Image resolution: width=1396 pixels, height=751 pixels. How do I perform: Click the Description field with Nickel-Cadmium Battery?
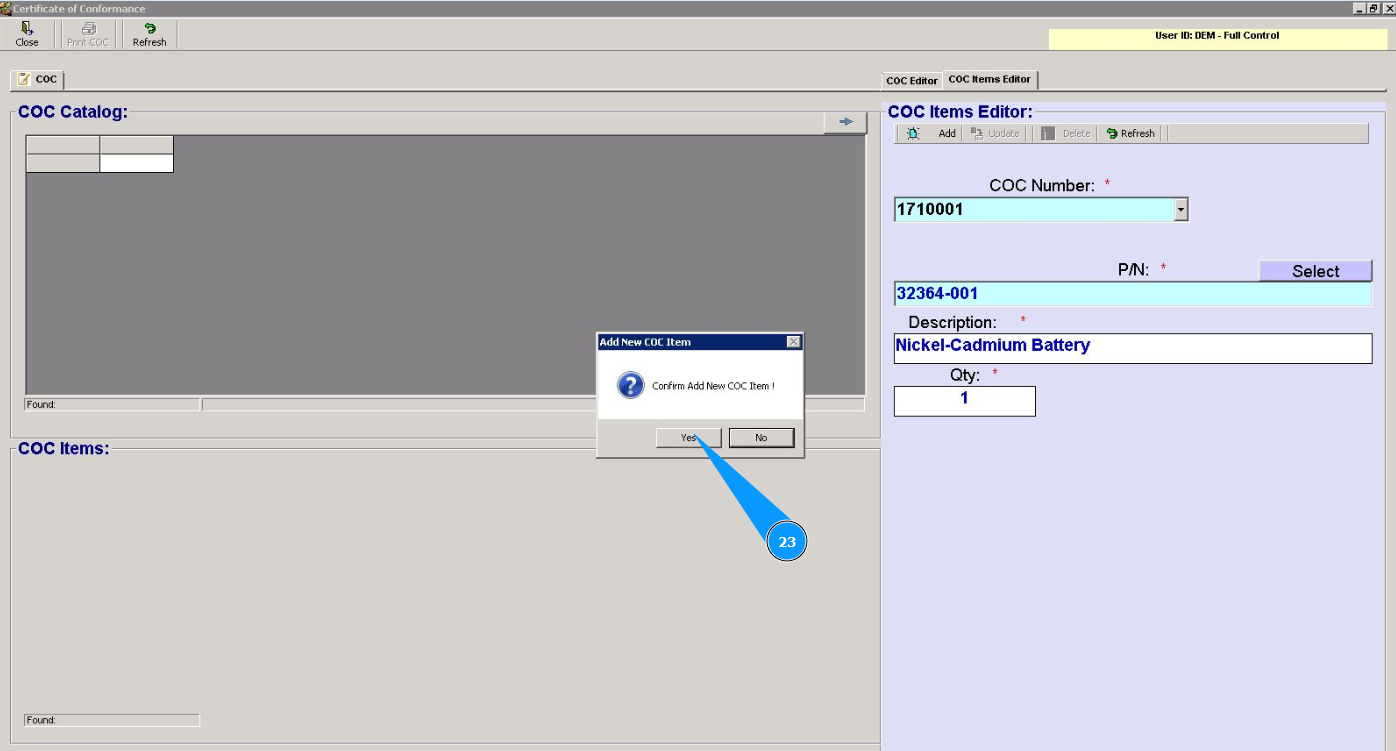1133,348
